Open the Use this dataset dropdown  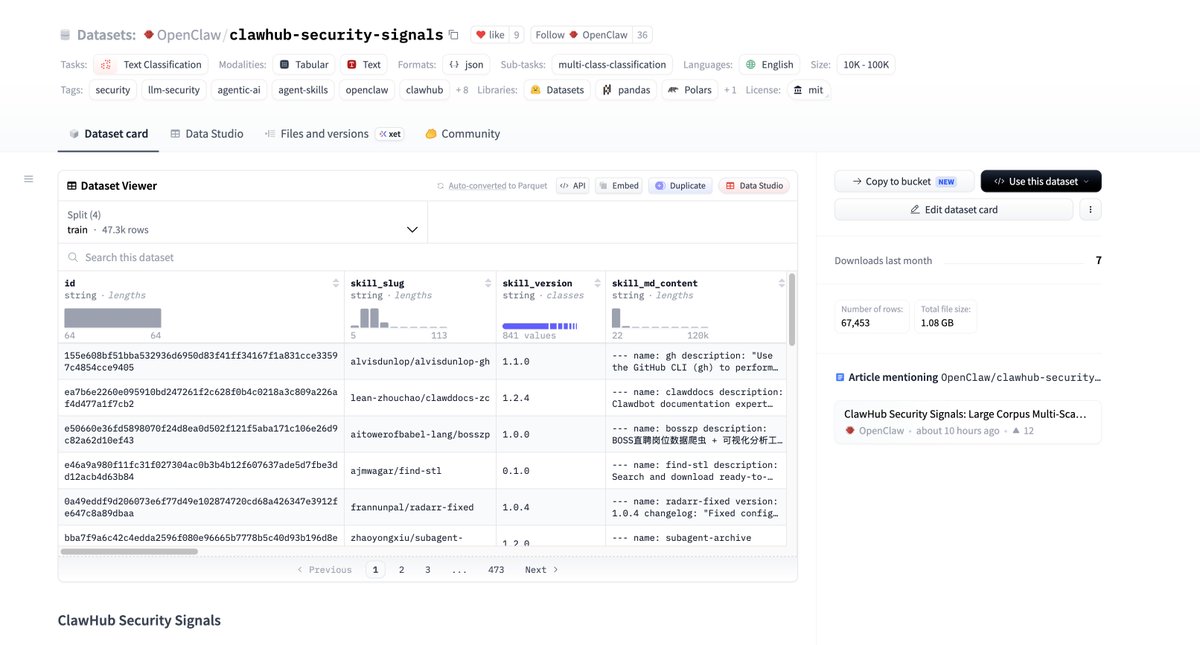click(1041, 181)
